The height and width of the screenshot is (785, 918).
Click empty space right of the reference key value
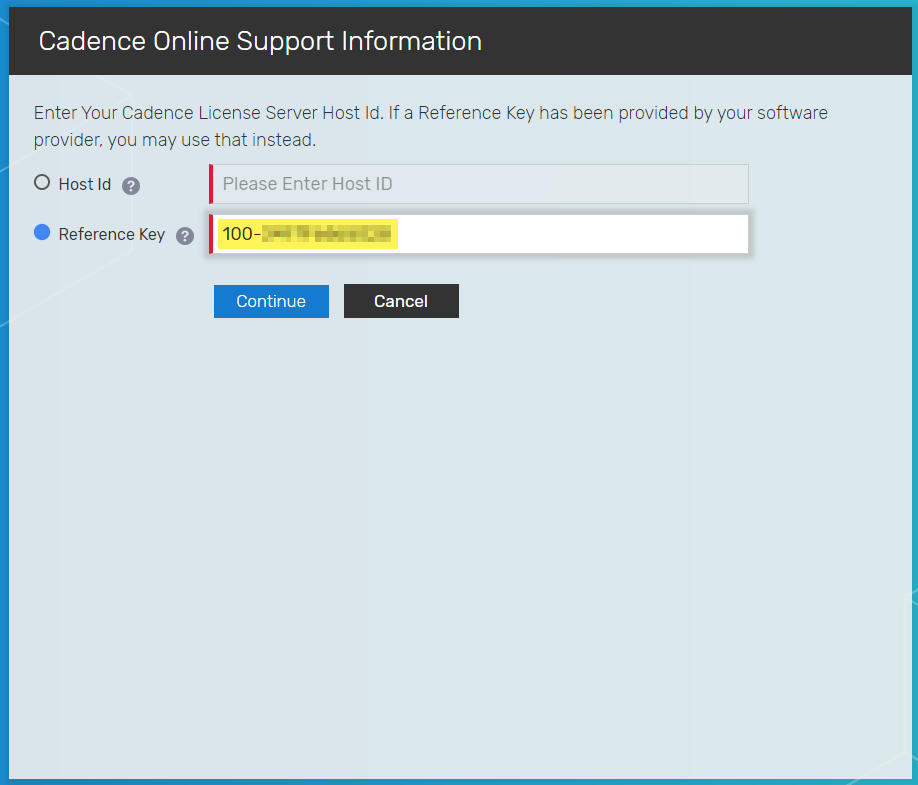click(570, 234)
